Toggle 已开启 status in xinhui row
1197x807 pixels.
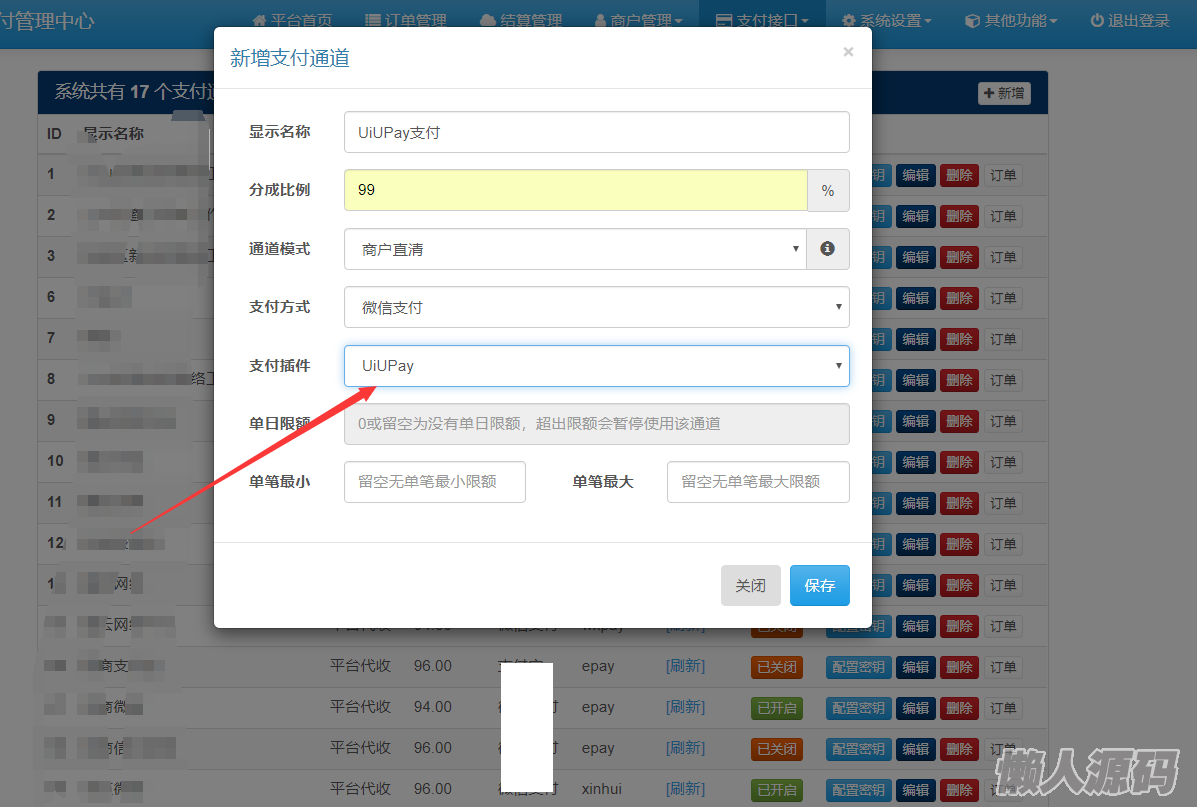777,789
